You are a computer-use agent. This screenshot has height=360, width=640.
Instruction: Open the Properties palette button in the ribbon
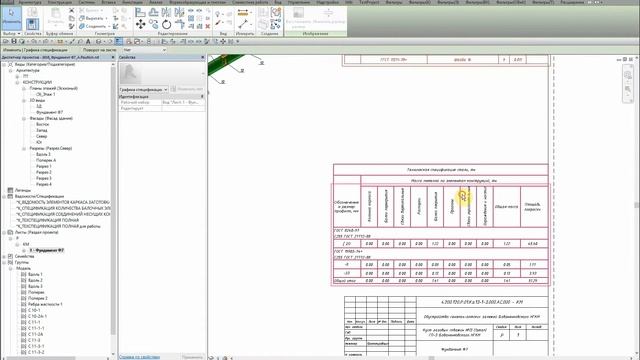point(32,24)
